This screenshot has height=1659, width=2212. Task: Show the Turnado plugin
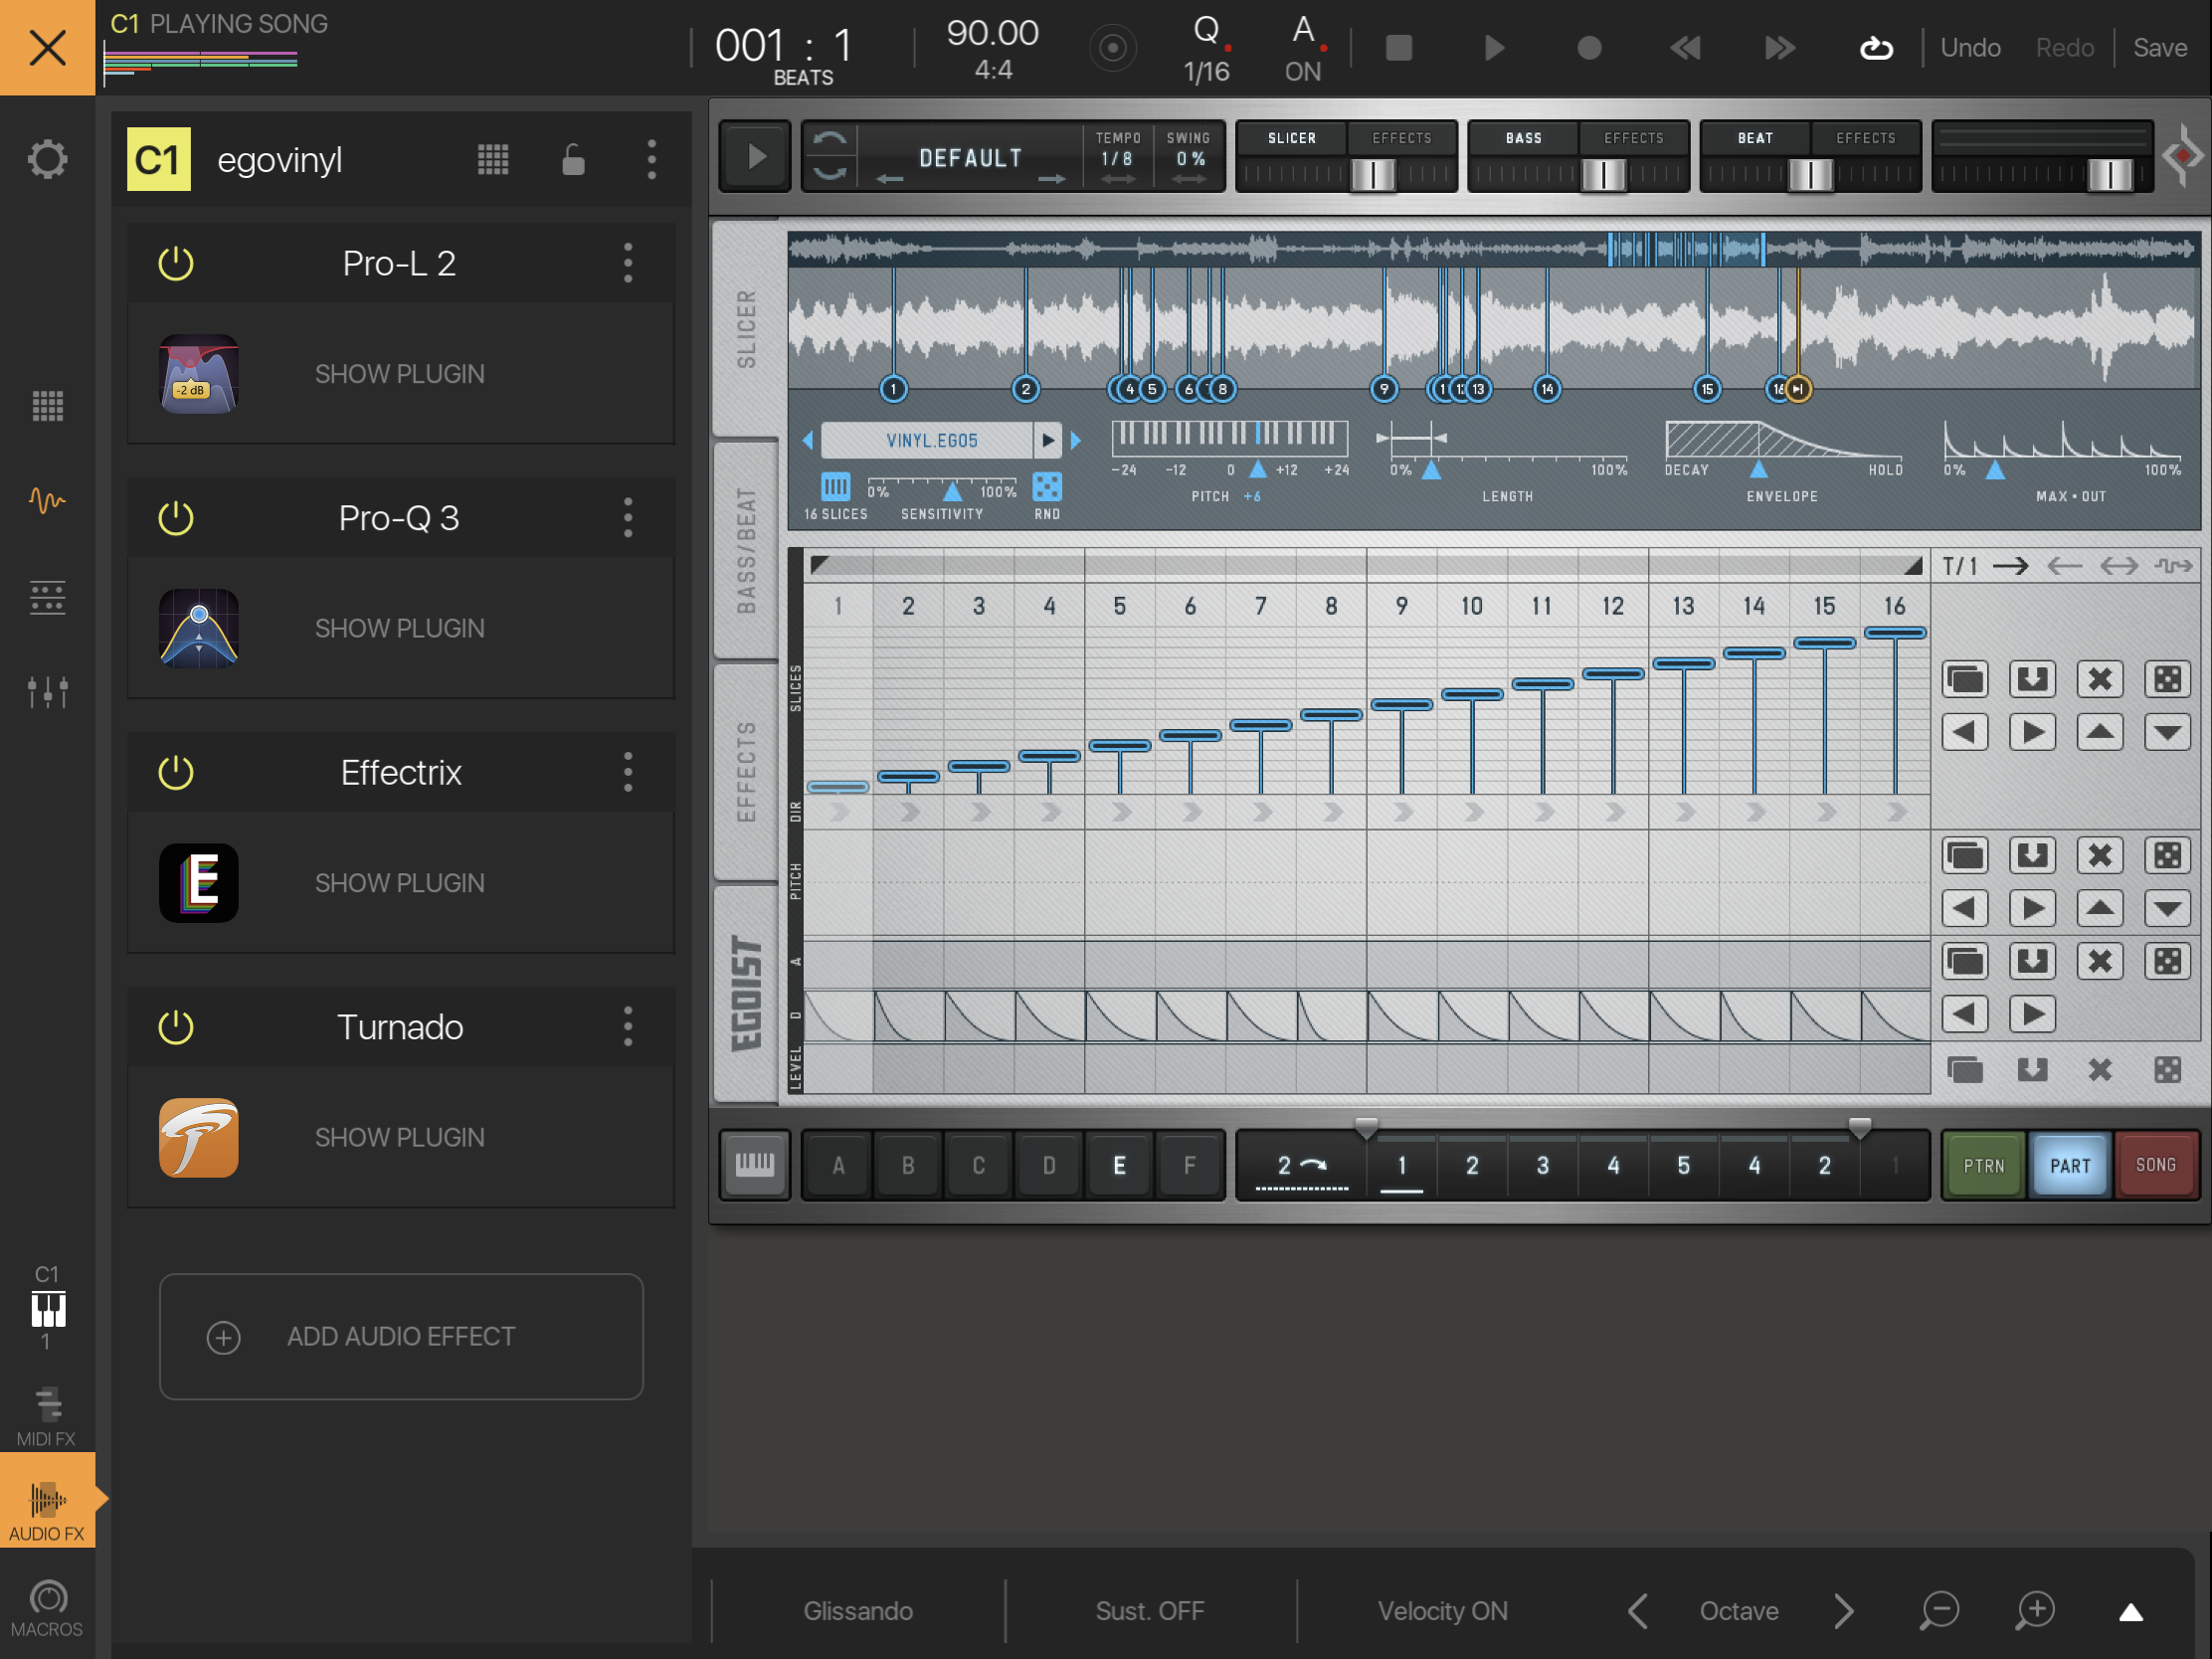pos(400,1137)
